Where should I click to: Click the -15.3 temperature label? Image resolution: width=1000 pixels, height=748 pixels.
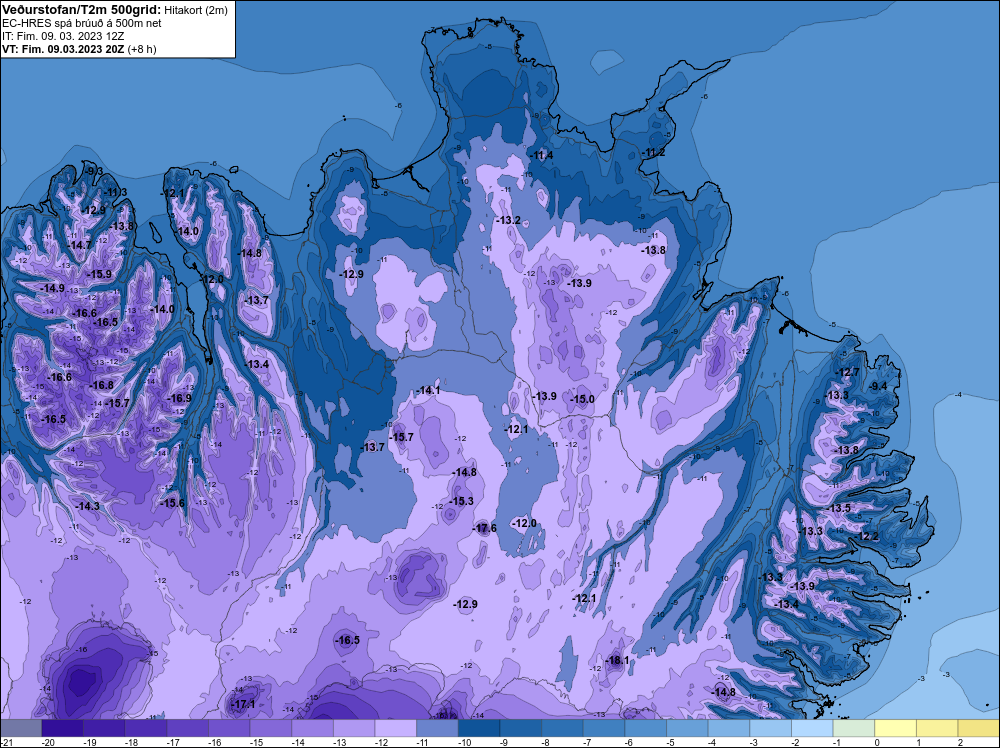point(461,501)
